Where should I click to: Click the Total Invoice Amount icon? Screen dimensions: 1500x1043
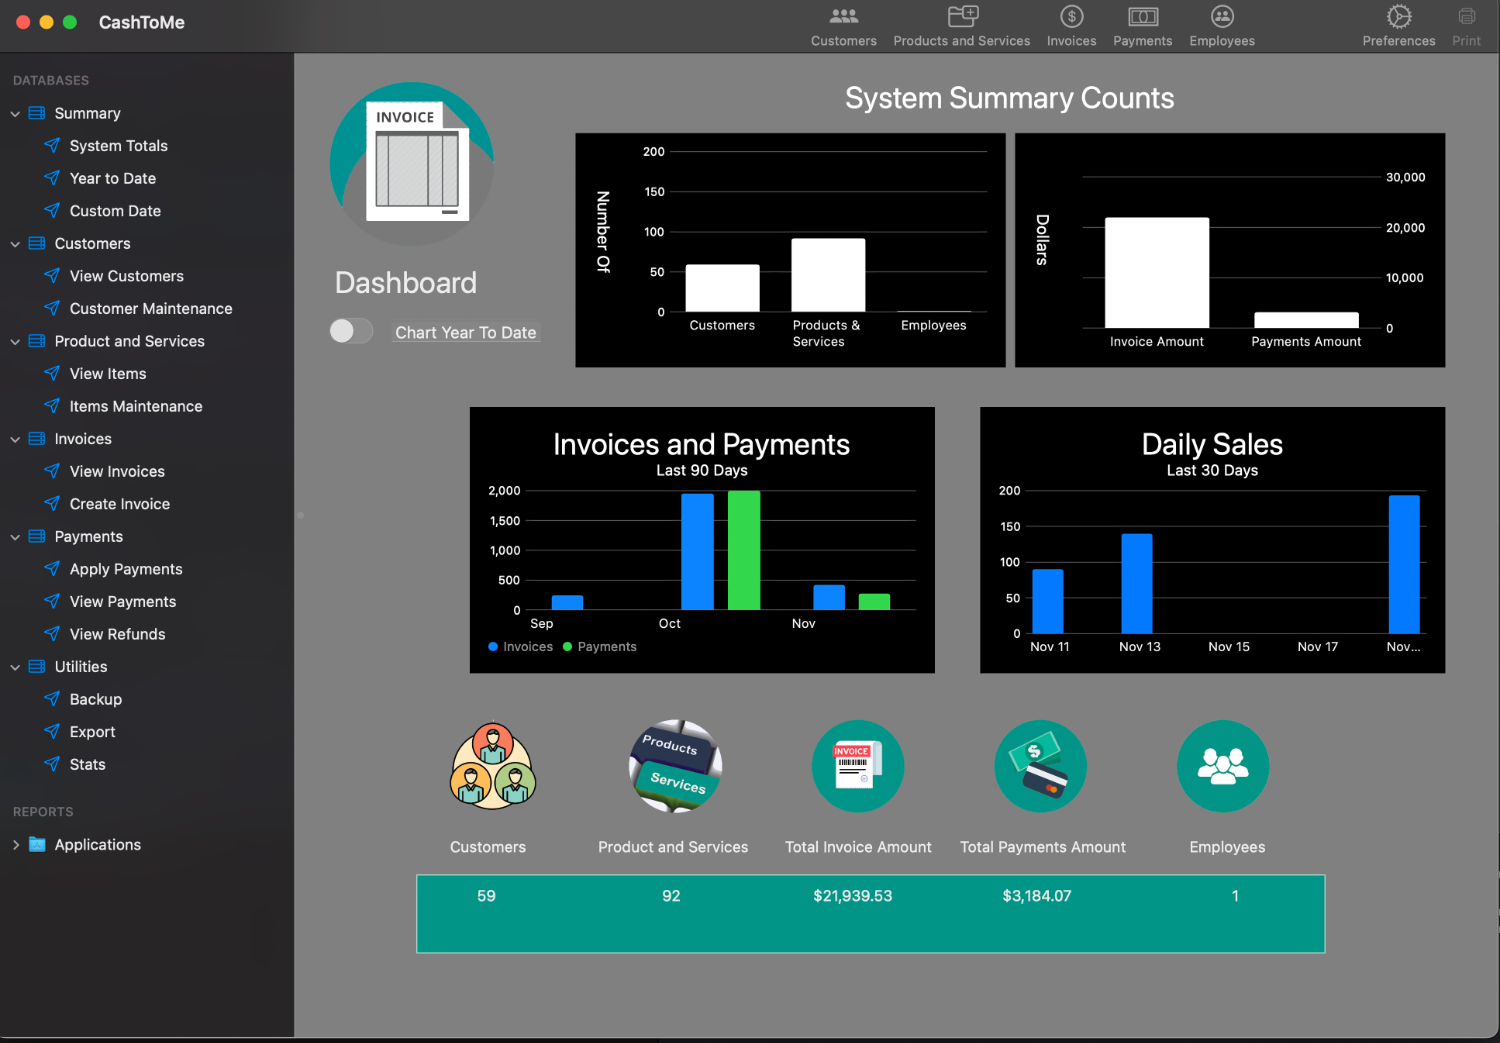(857, 767)
